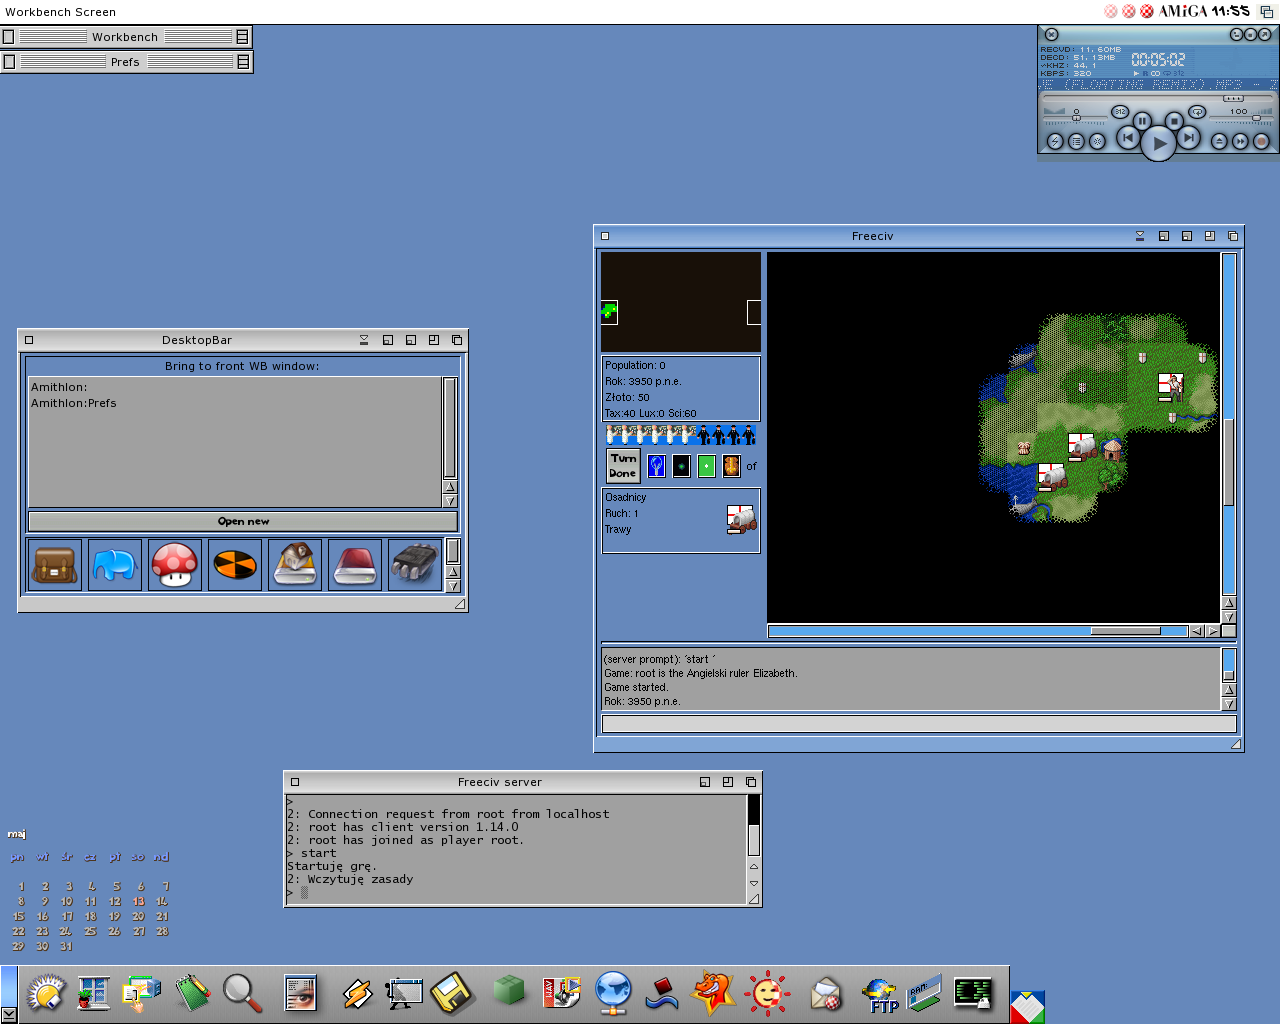Open the magnifying glass icon in the dock
Image resolution: width=1280 pixels, height=1024 pixels.
tap(242, 993)
